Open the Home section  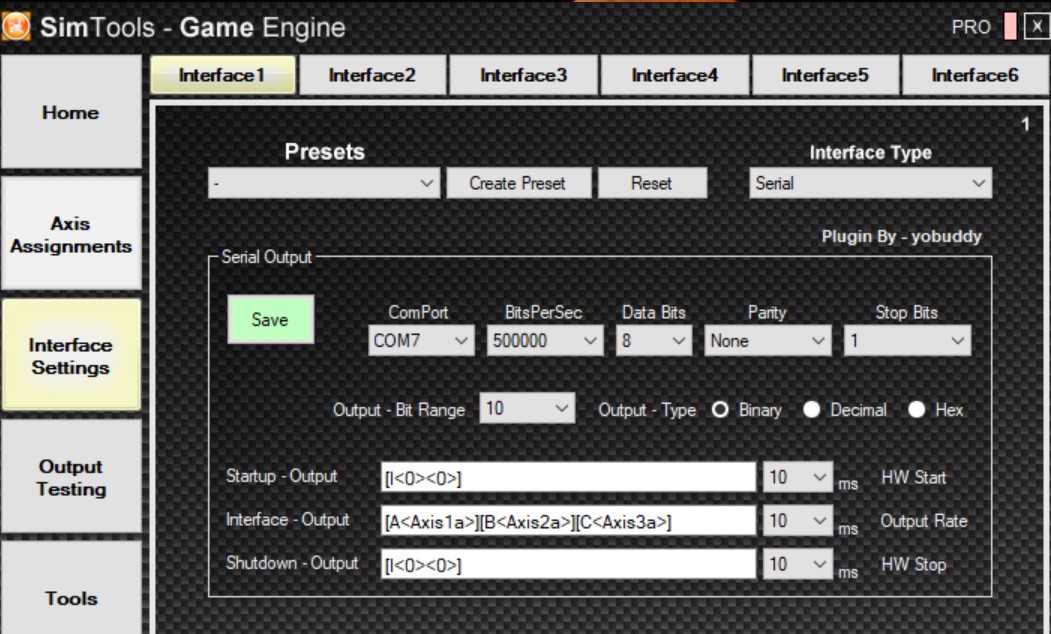coord(70,112)
